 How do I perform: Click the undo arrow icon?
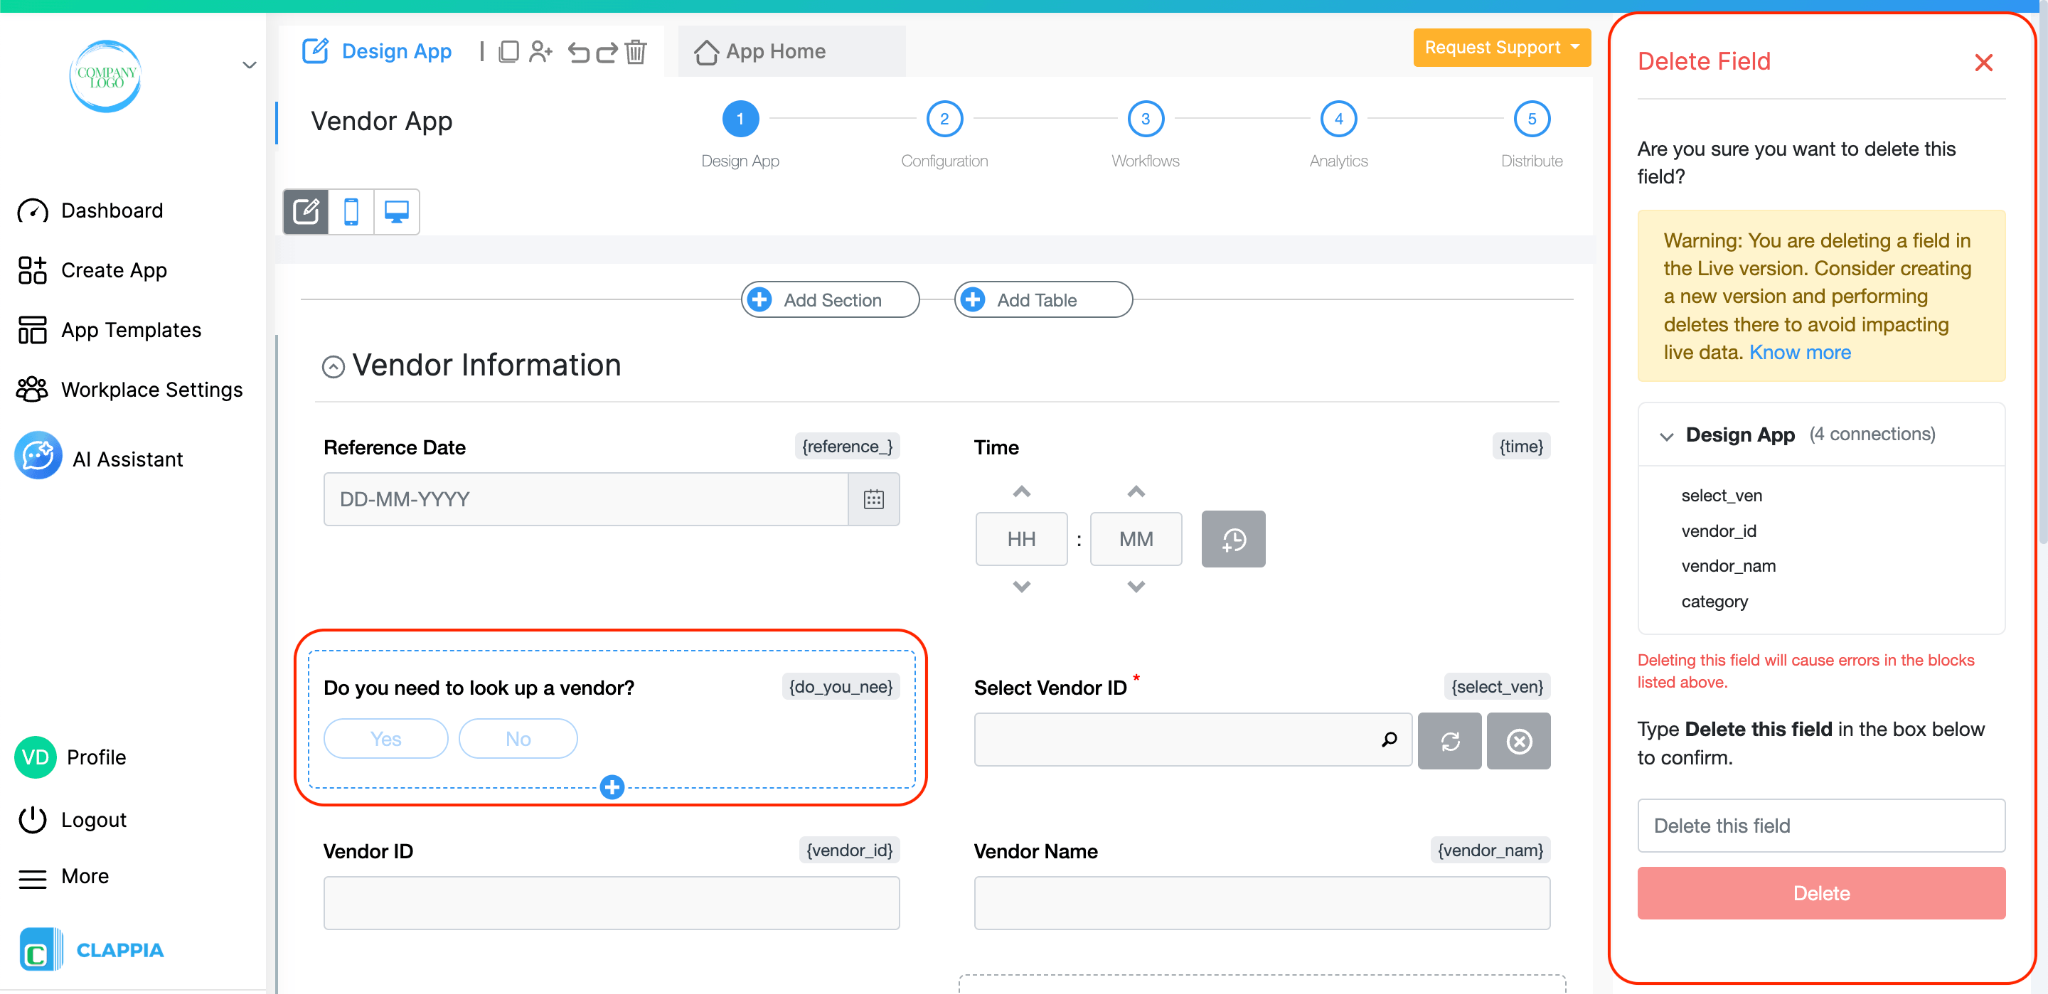tap(578, 52)
